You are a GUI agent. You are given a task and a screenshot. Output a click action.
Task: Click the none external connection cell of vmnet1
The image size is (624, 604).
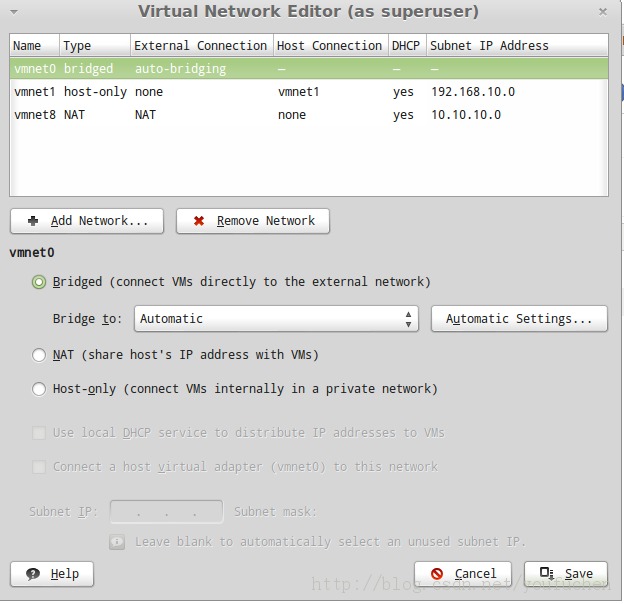pos(149,92)
